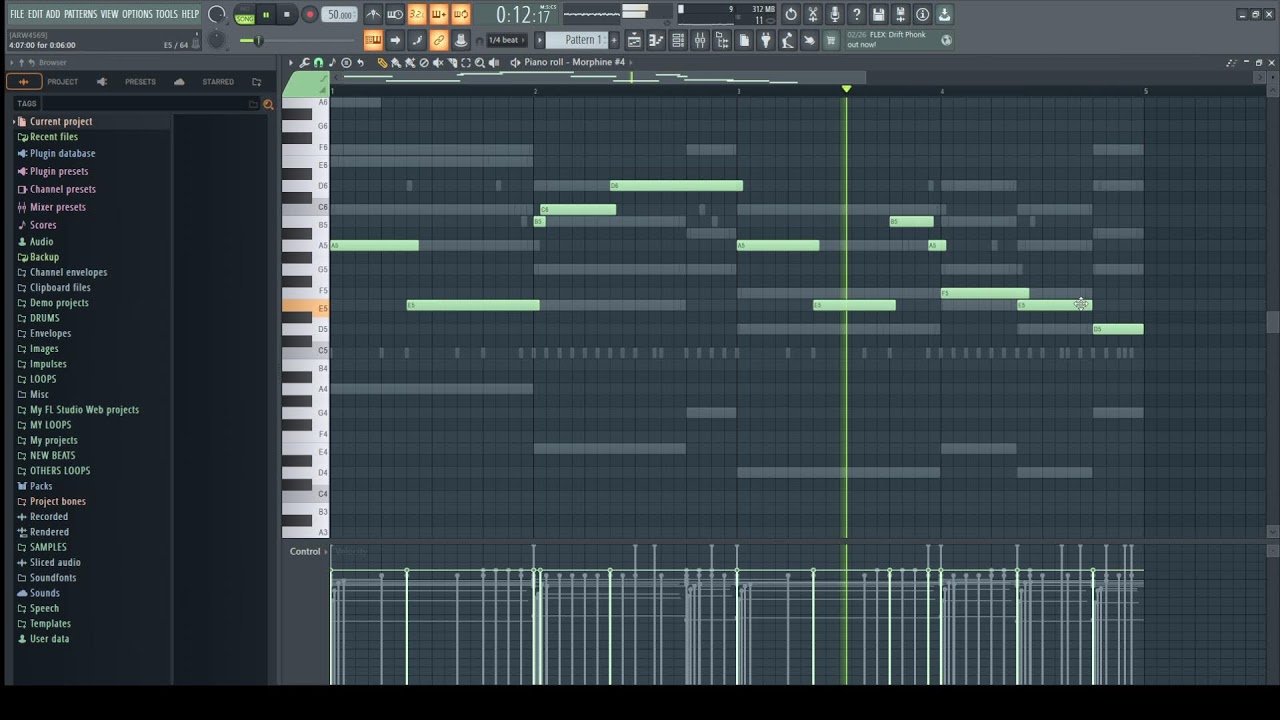Open the help question mark icon
The width and height of the screenshot is (1280, 720).
point(857,15)
